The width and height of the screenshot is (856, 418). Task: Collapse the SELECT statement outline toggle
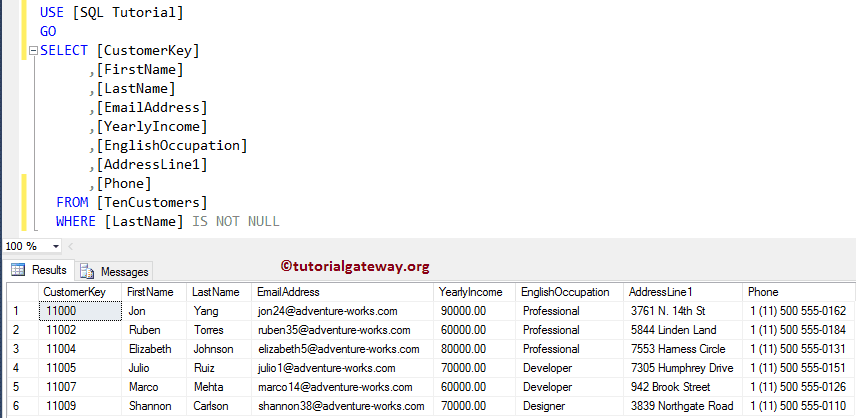tap(33, 51)
